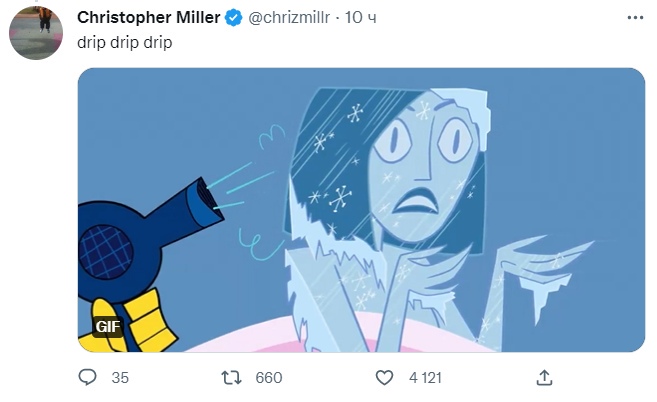The image size is (657, 402).
Task: Click the GIF badge on the media
Action: [x=108, y=326]
